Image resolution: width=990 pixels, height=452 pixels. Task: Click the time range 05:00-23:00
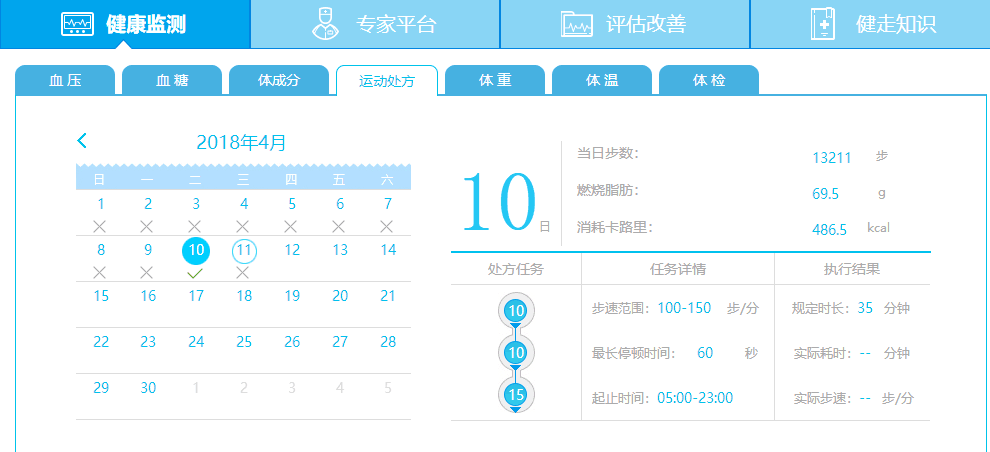[695, 398]
